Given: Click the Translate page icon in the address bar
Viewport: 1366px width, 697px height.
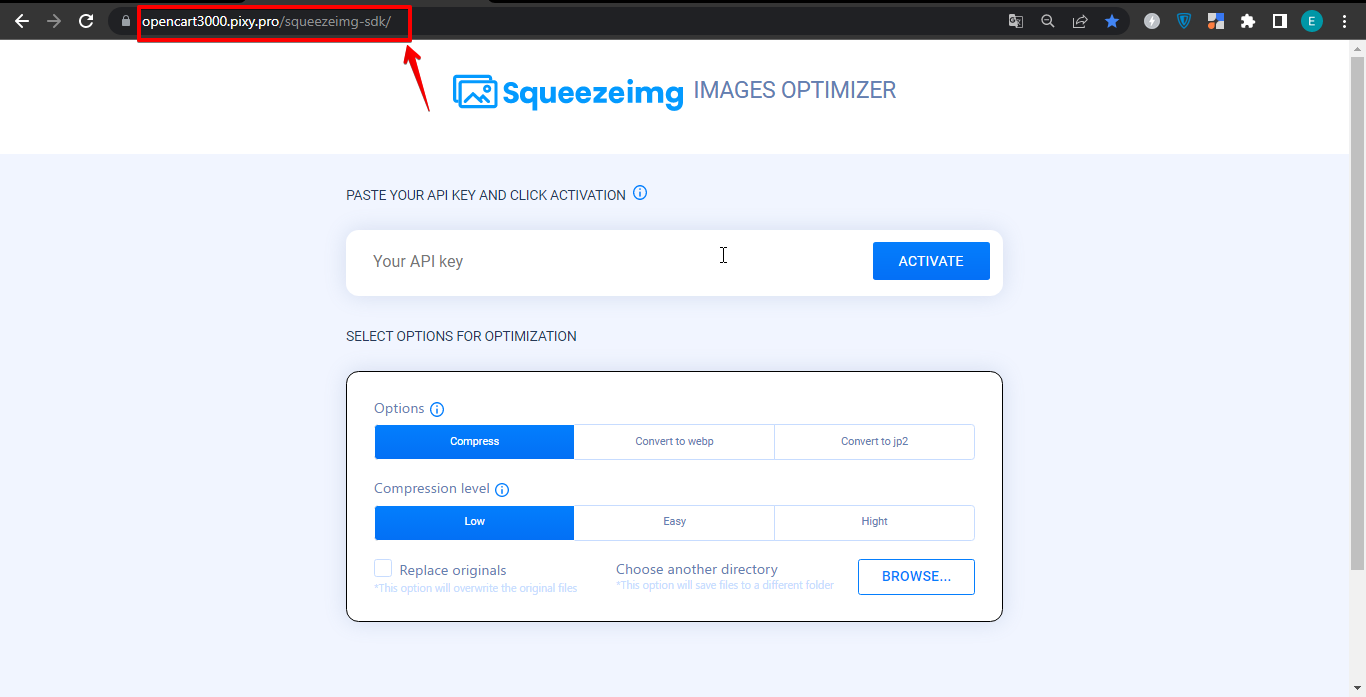Looking at the screenshot, I should [1016, 21].
